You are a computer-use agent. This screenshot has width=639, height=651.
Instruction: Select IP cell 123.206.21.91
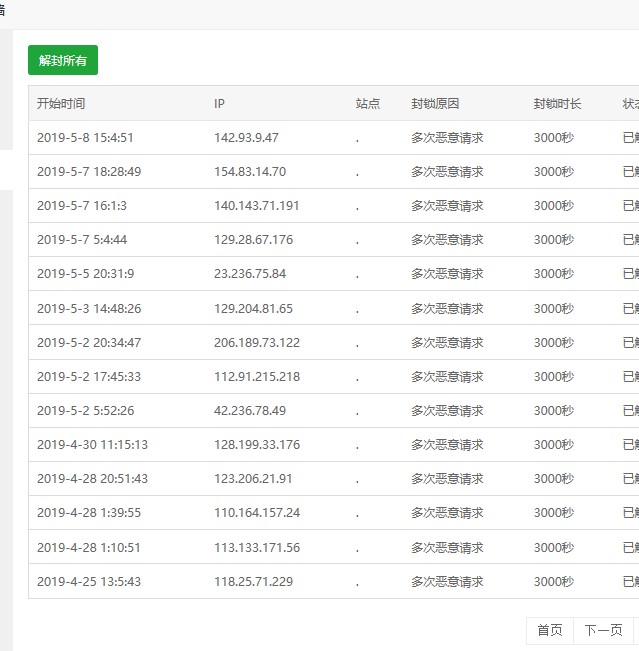point(253,479)
